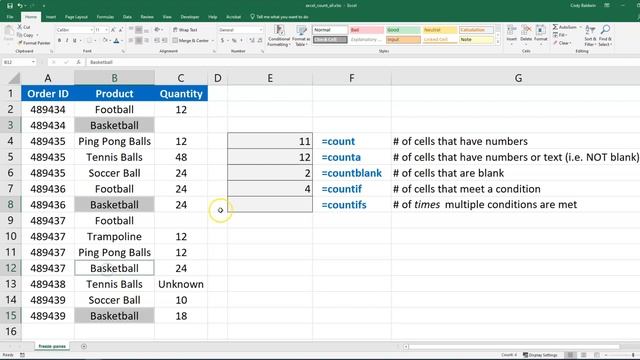Toggle Bold formatting
The width and height of the screenshot is (640, 360).
pos(60,40)
